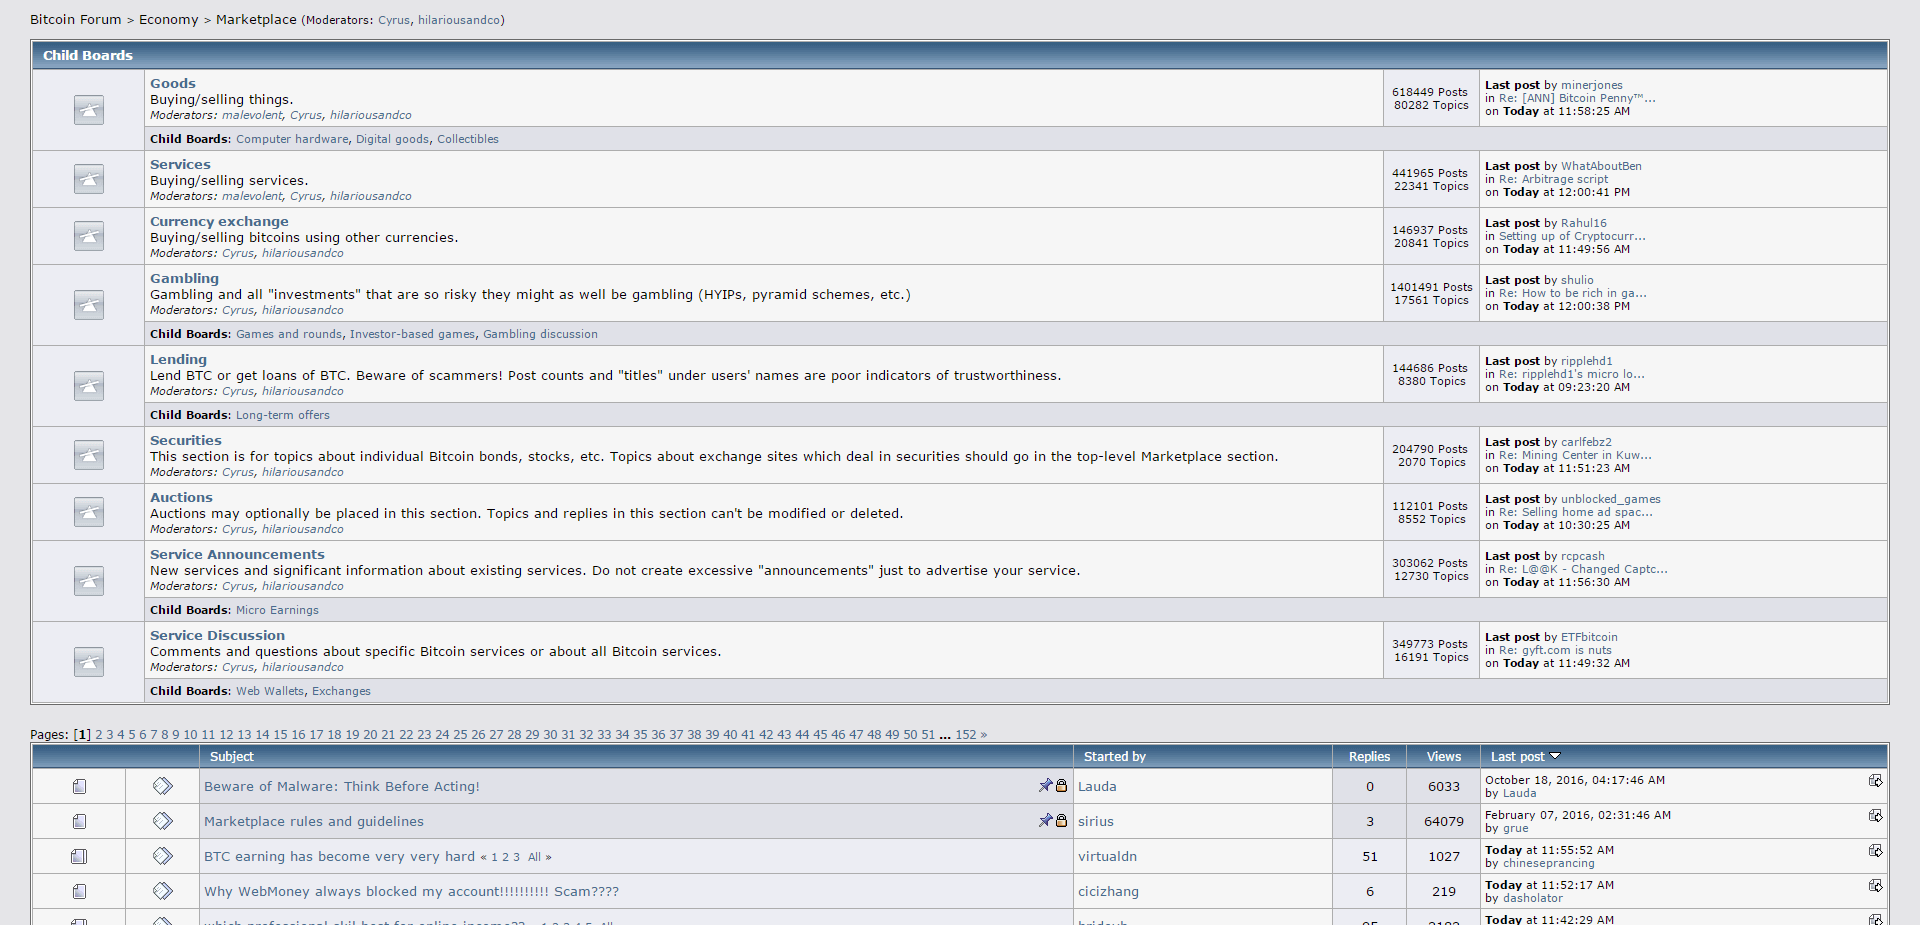Jump to last page 152
The image size is (1920, 925).
point(966,735)
